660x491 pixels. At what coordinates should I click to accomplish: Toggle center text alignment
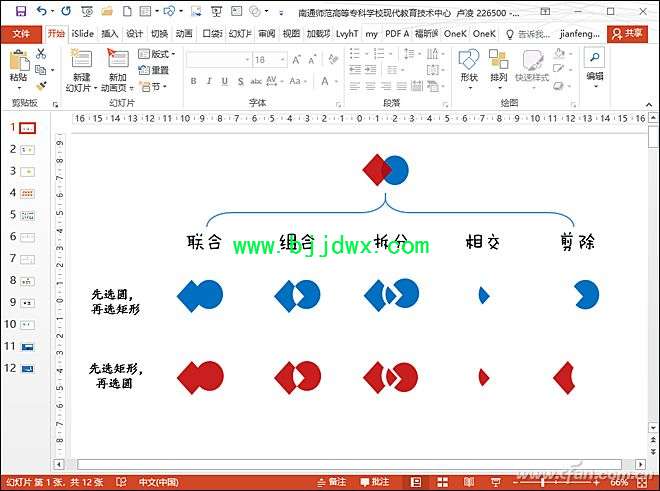[370, 86]
